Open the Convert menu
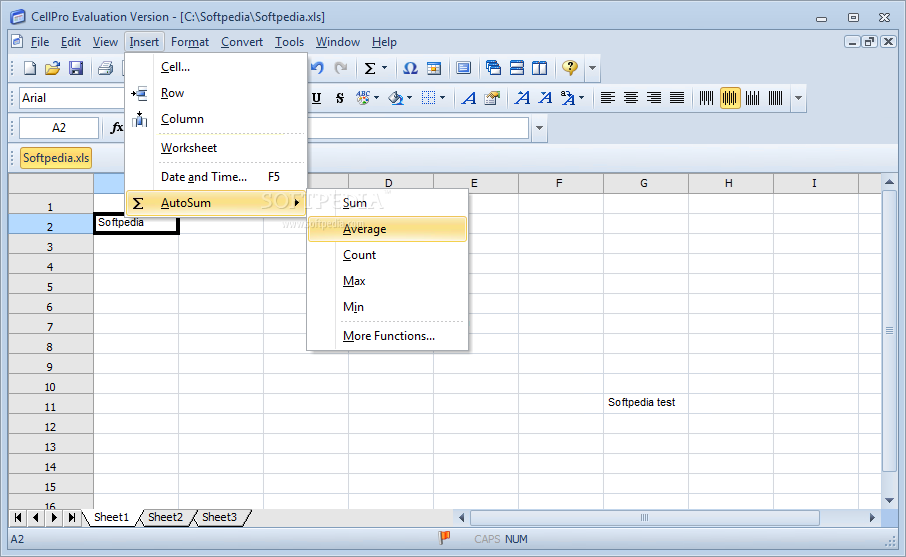The height and width of the screenshot is (557, 906). pos(242,42)
